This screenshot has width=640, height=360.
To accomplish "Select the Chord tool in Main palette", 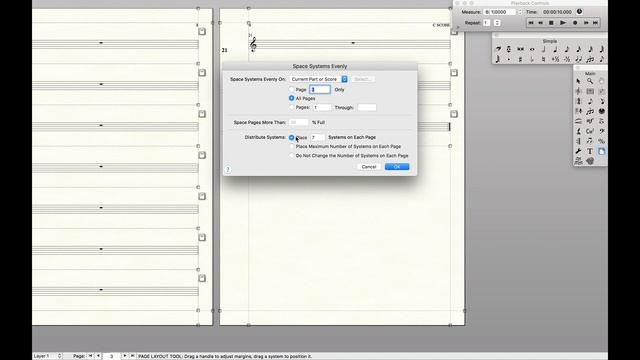I will tap(590, 131).
